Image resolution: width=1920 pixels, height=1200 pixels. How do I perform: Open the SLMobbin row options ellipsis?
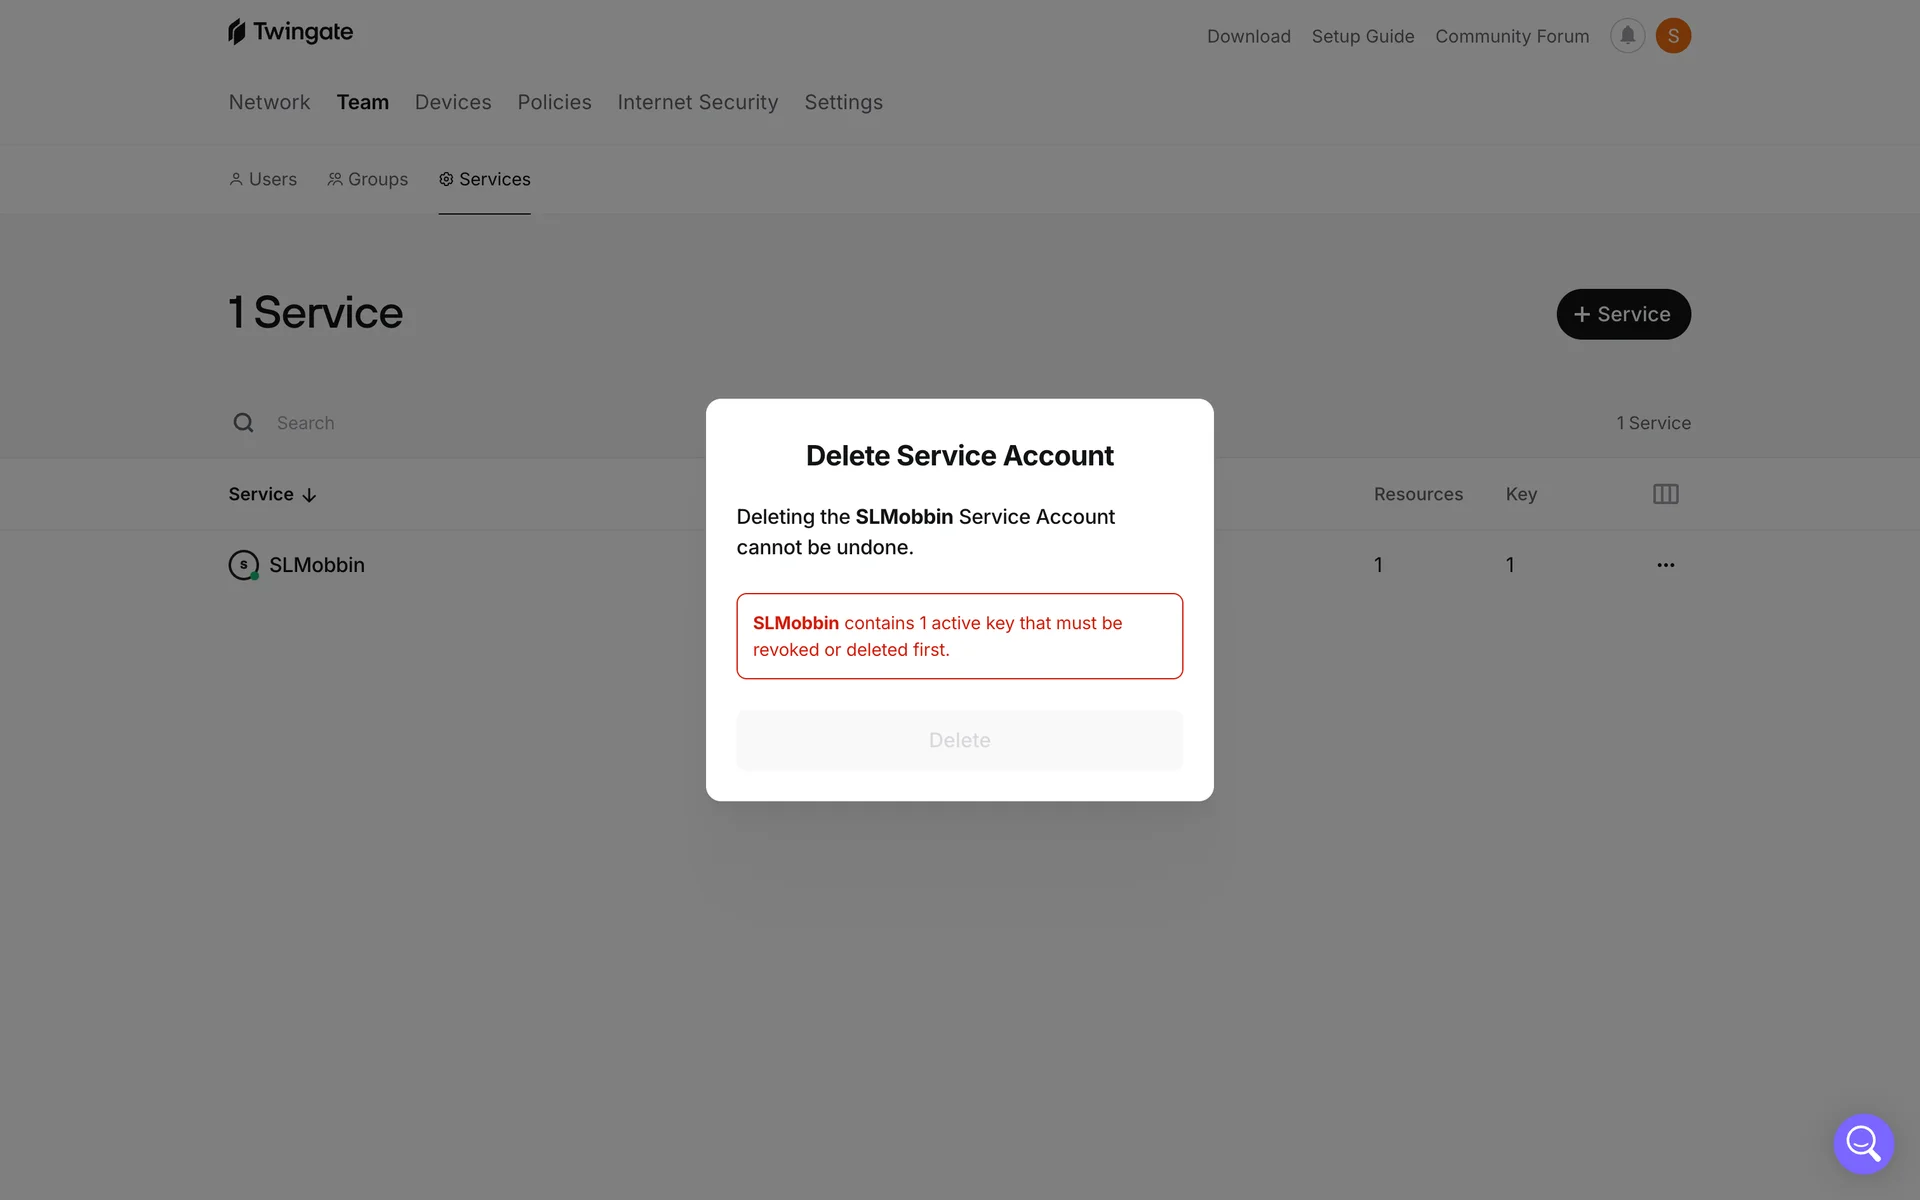pos(1665,565)
